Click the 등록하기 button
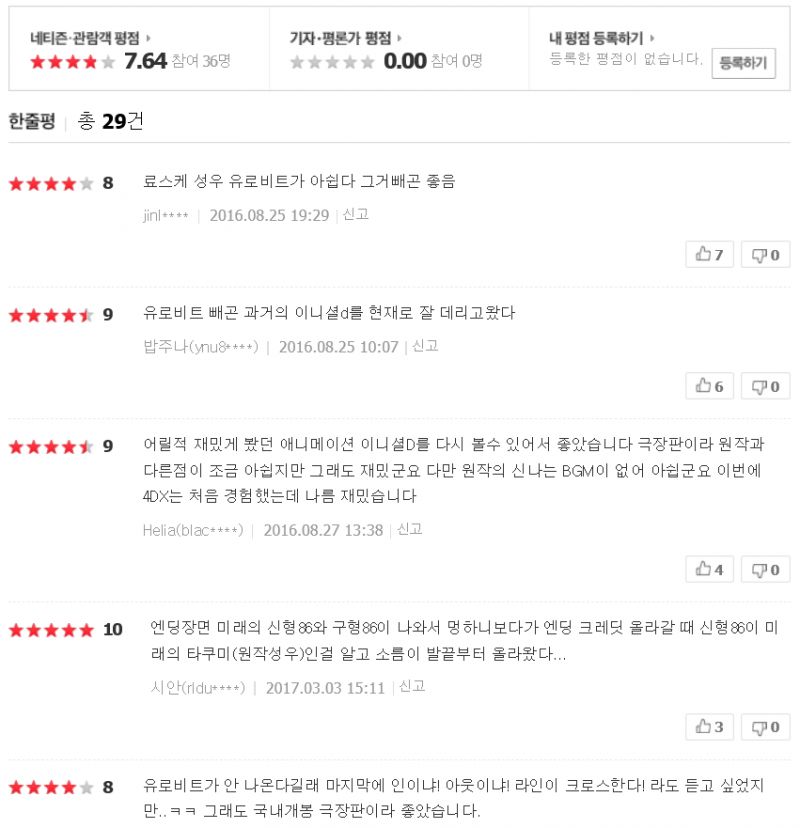 pyautogui.click(x=743, y=63)
